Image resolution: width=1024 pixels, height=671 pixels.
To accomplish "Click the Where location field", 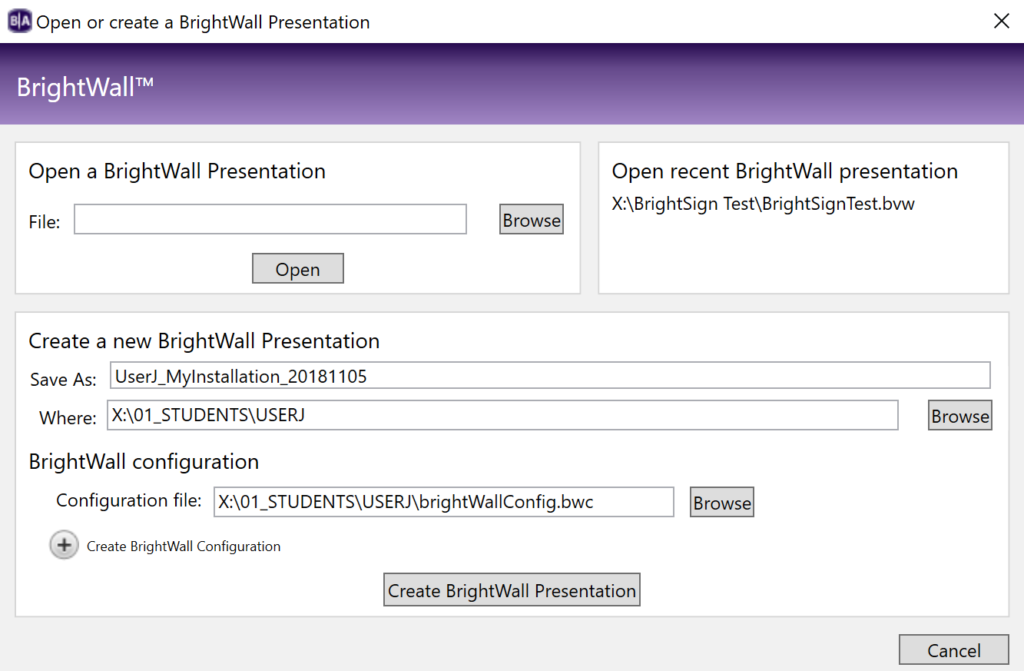I will (x=503, y=415).
